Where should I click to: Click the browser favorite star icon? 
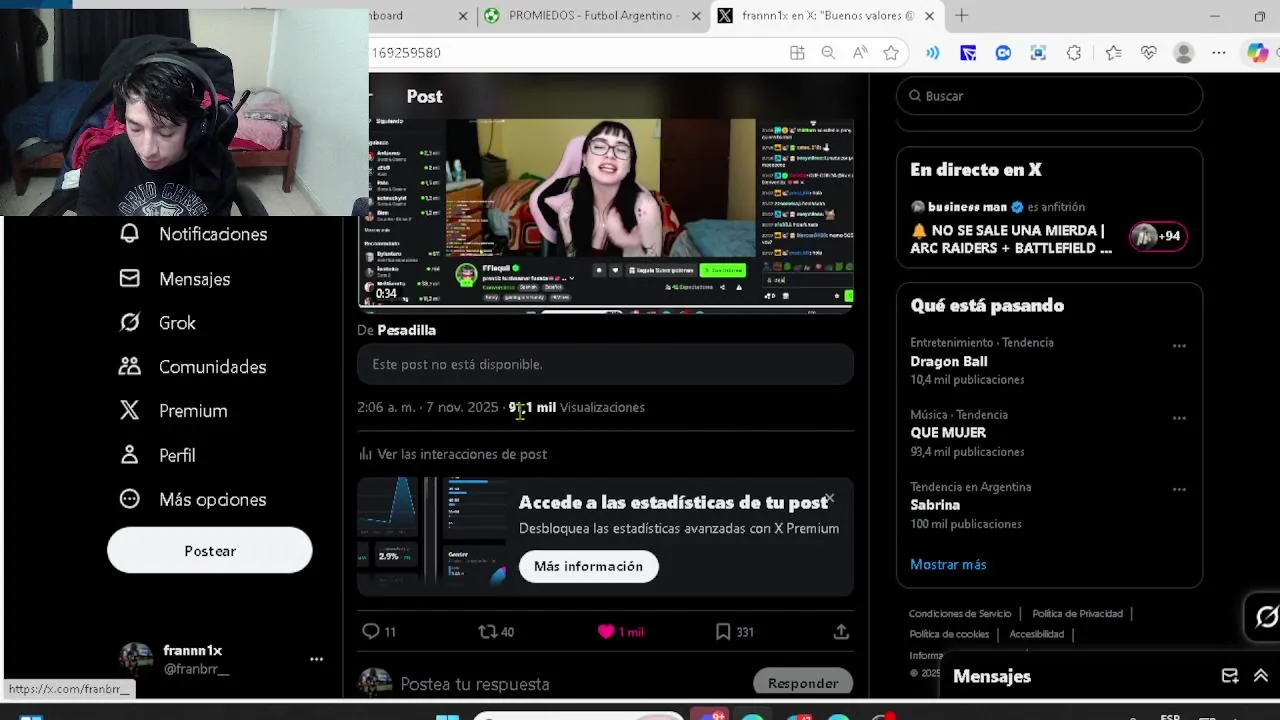[891, 53]
